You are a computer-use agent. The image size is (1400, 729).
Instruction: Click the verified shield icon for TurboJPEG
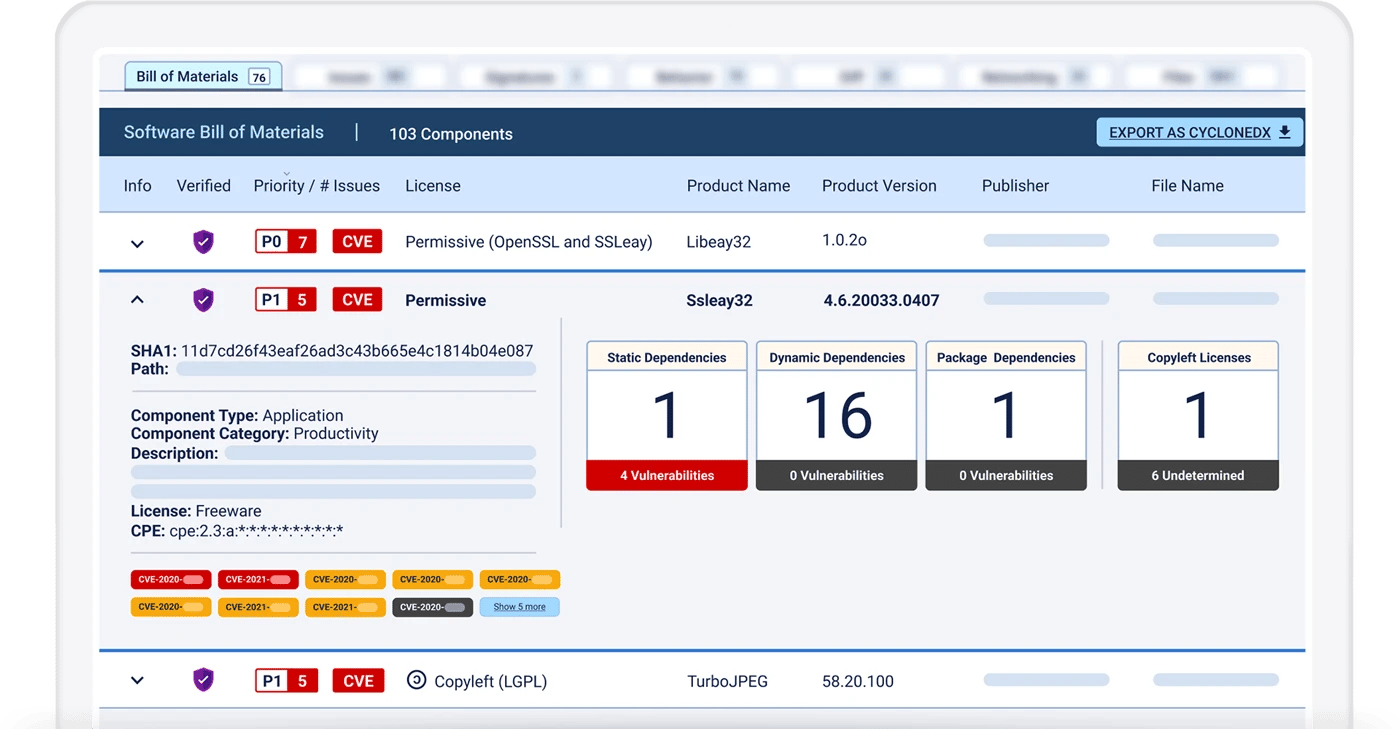pyautogui.click(x=203, y=680)
